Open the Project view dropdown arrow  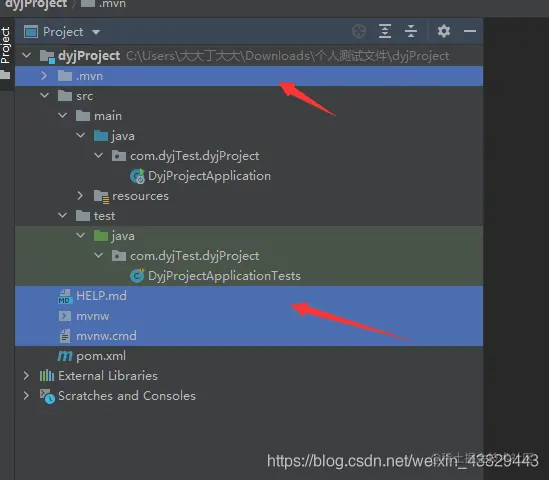click(x=96, y=32)
